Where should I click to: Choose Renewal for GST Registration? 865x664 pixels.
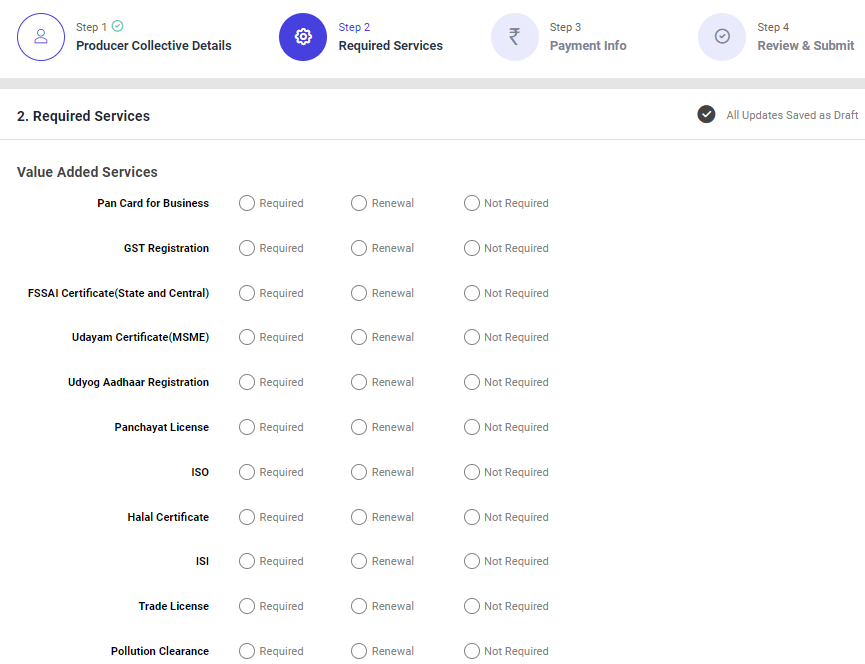359,248
